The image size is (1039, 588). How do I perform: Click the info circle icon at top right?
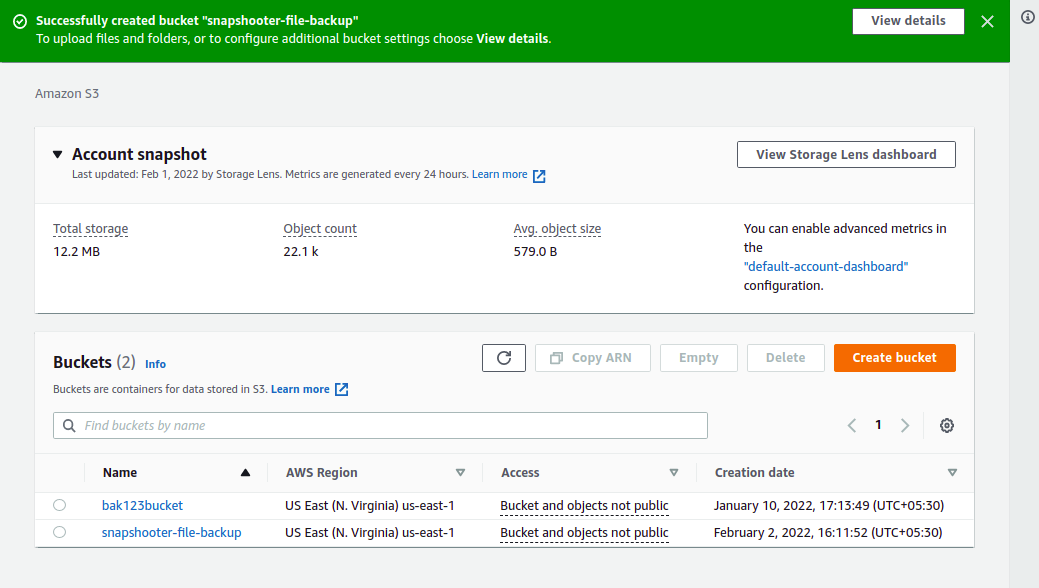(x=1027, y=17)
